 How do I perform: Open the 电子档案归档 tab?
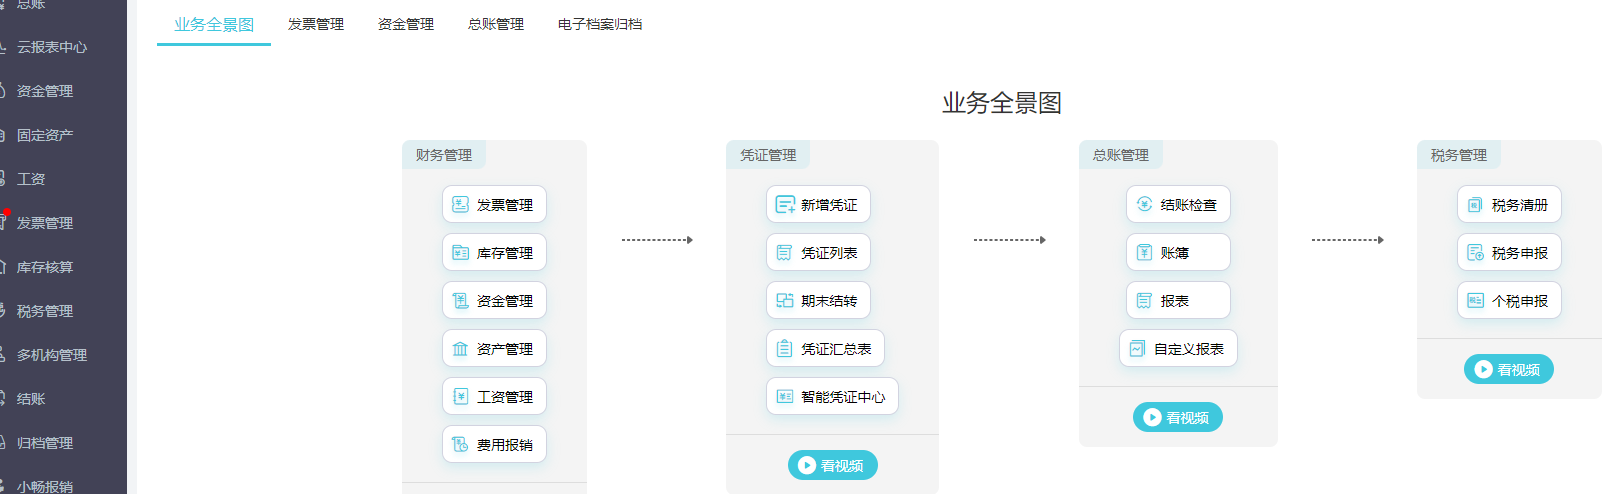click(x=600, y=24)
